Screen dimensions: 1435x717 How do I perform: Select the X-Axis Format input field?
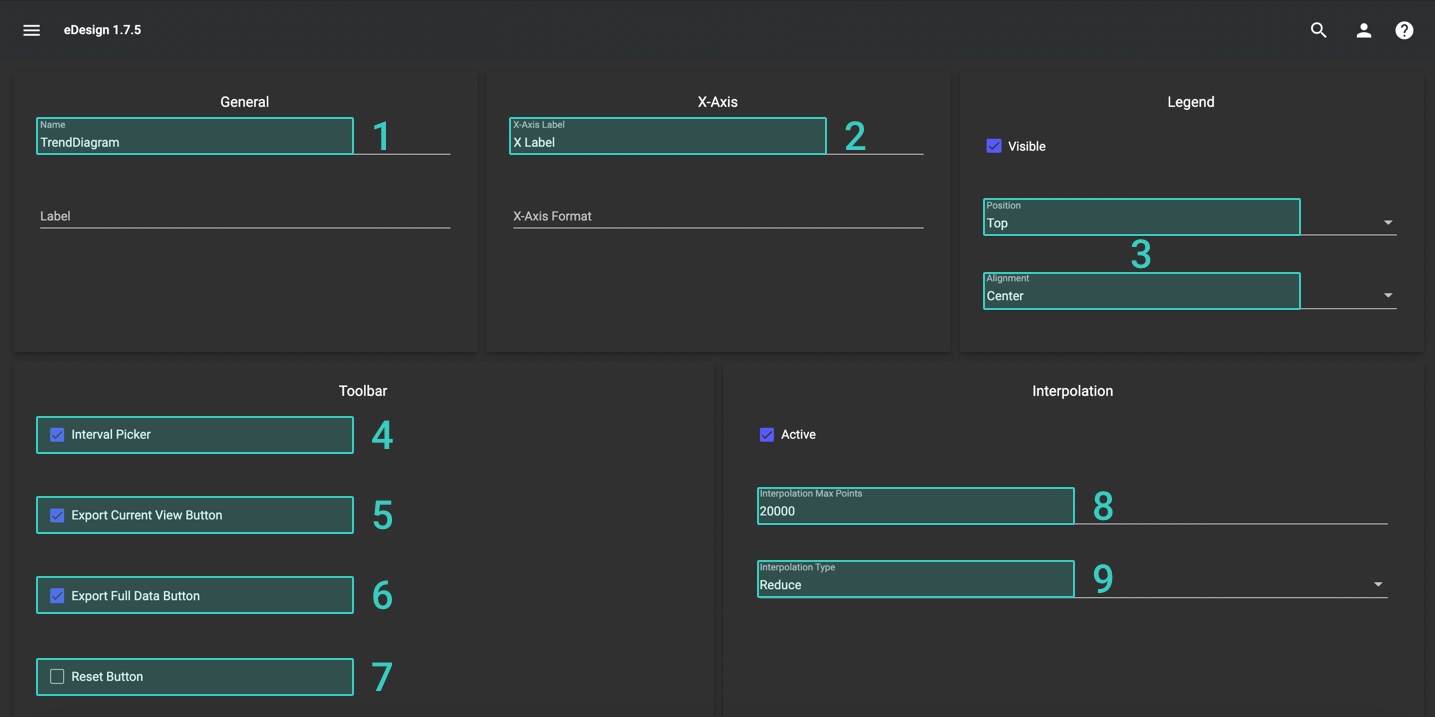(x=717, y=216)
